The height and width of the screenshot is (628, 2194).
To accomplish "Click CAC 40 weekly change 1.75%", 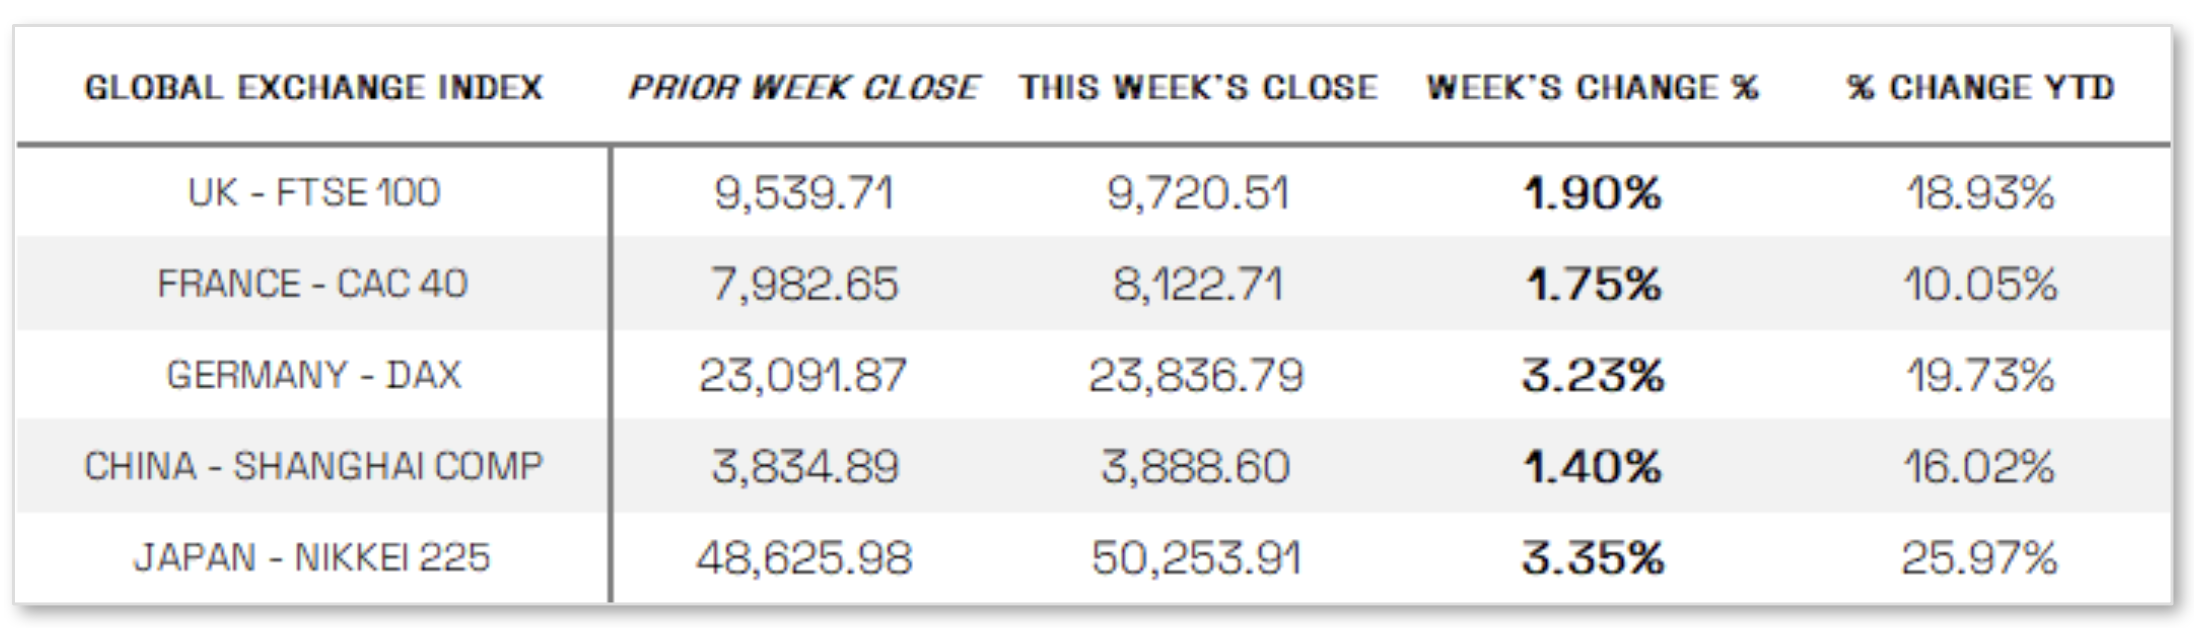I will coord(1592,284).
